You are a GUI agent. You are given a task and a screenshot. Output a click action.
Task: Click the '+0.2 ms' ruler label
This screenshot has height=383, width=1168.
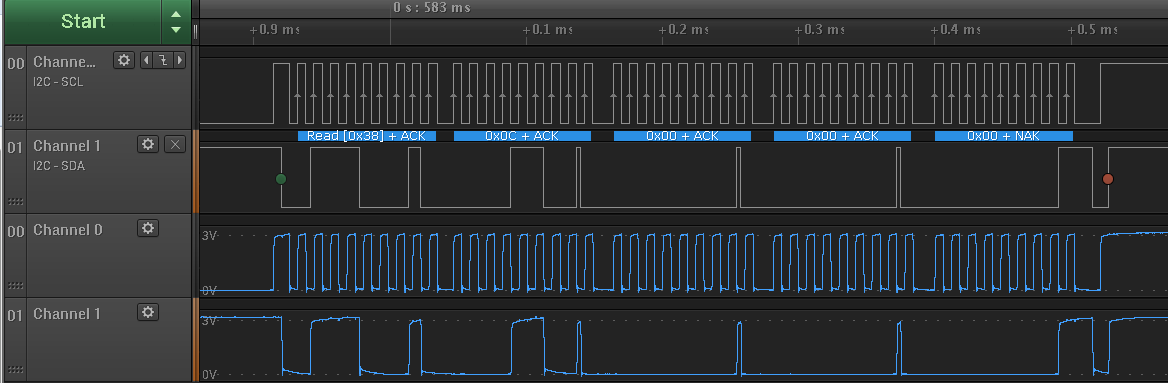(685, 30)
